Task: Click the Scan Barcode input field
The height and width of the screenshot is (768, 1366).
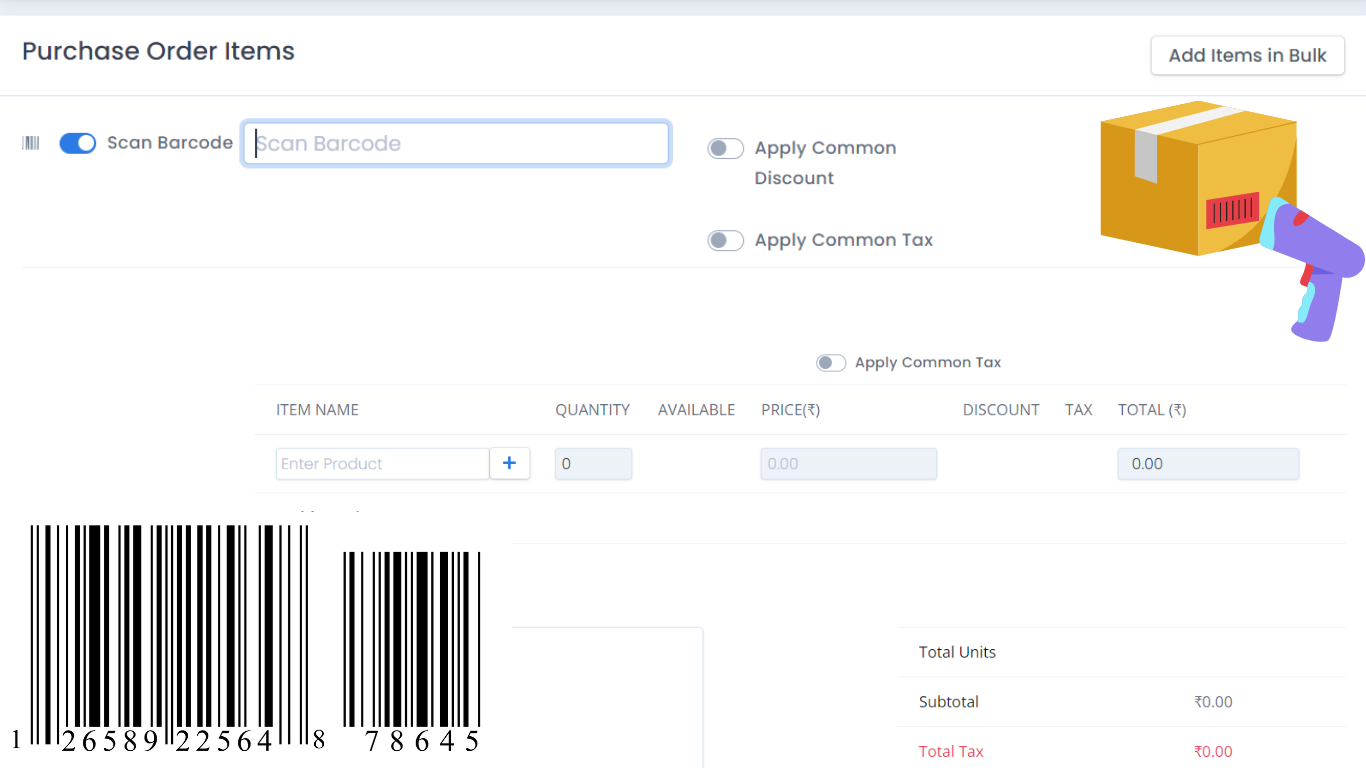Action: pos(455,143)
